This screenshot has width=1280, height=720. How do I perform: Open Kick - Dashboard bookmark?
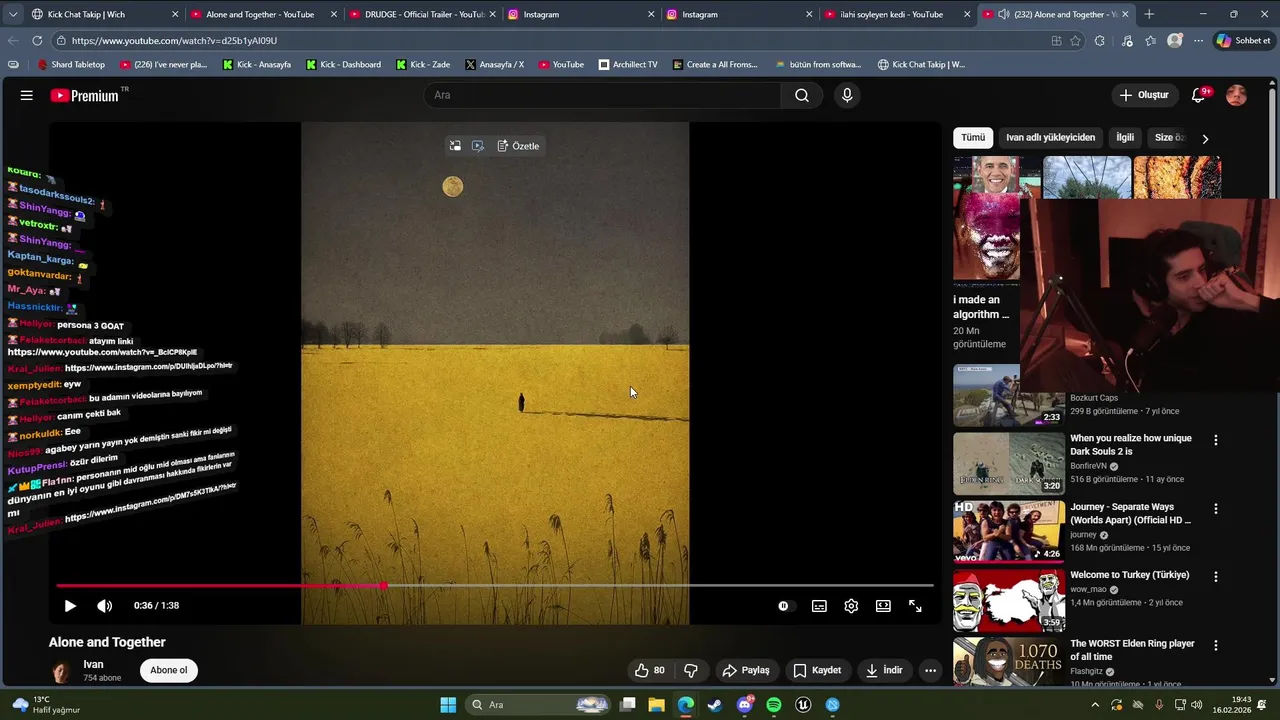click(x=343, y=64)
